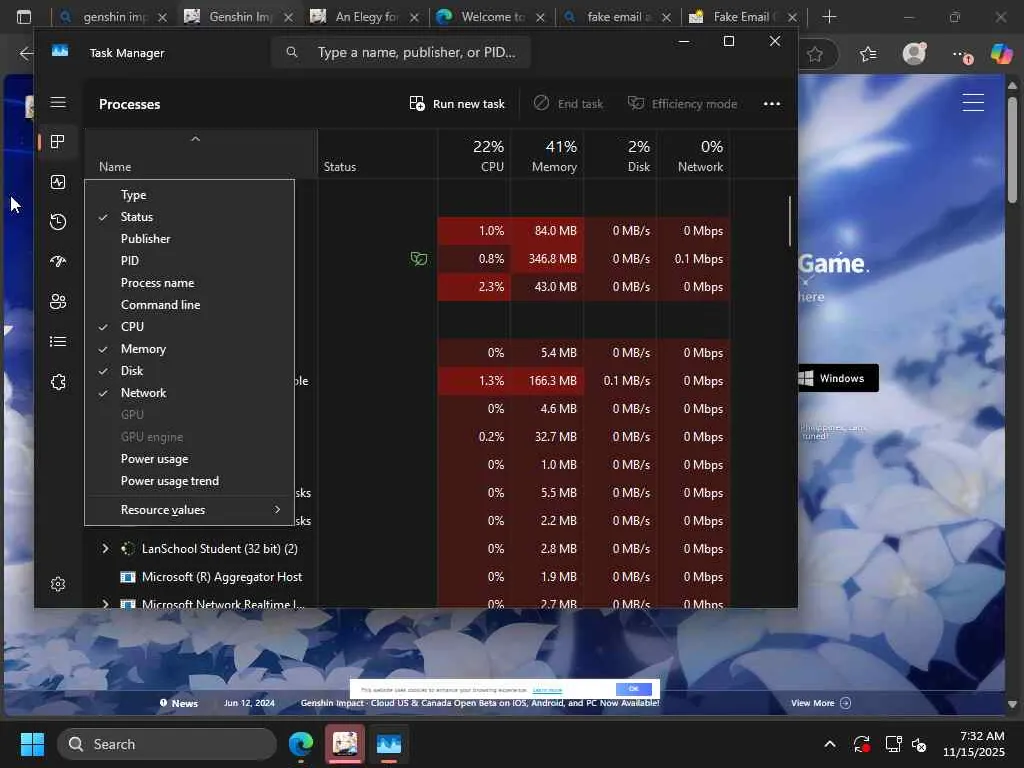
Task: Select Power usage menu entry
Action: click(x=189, y=459)
